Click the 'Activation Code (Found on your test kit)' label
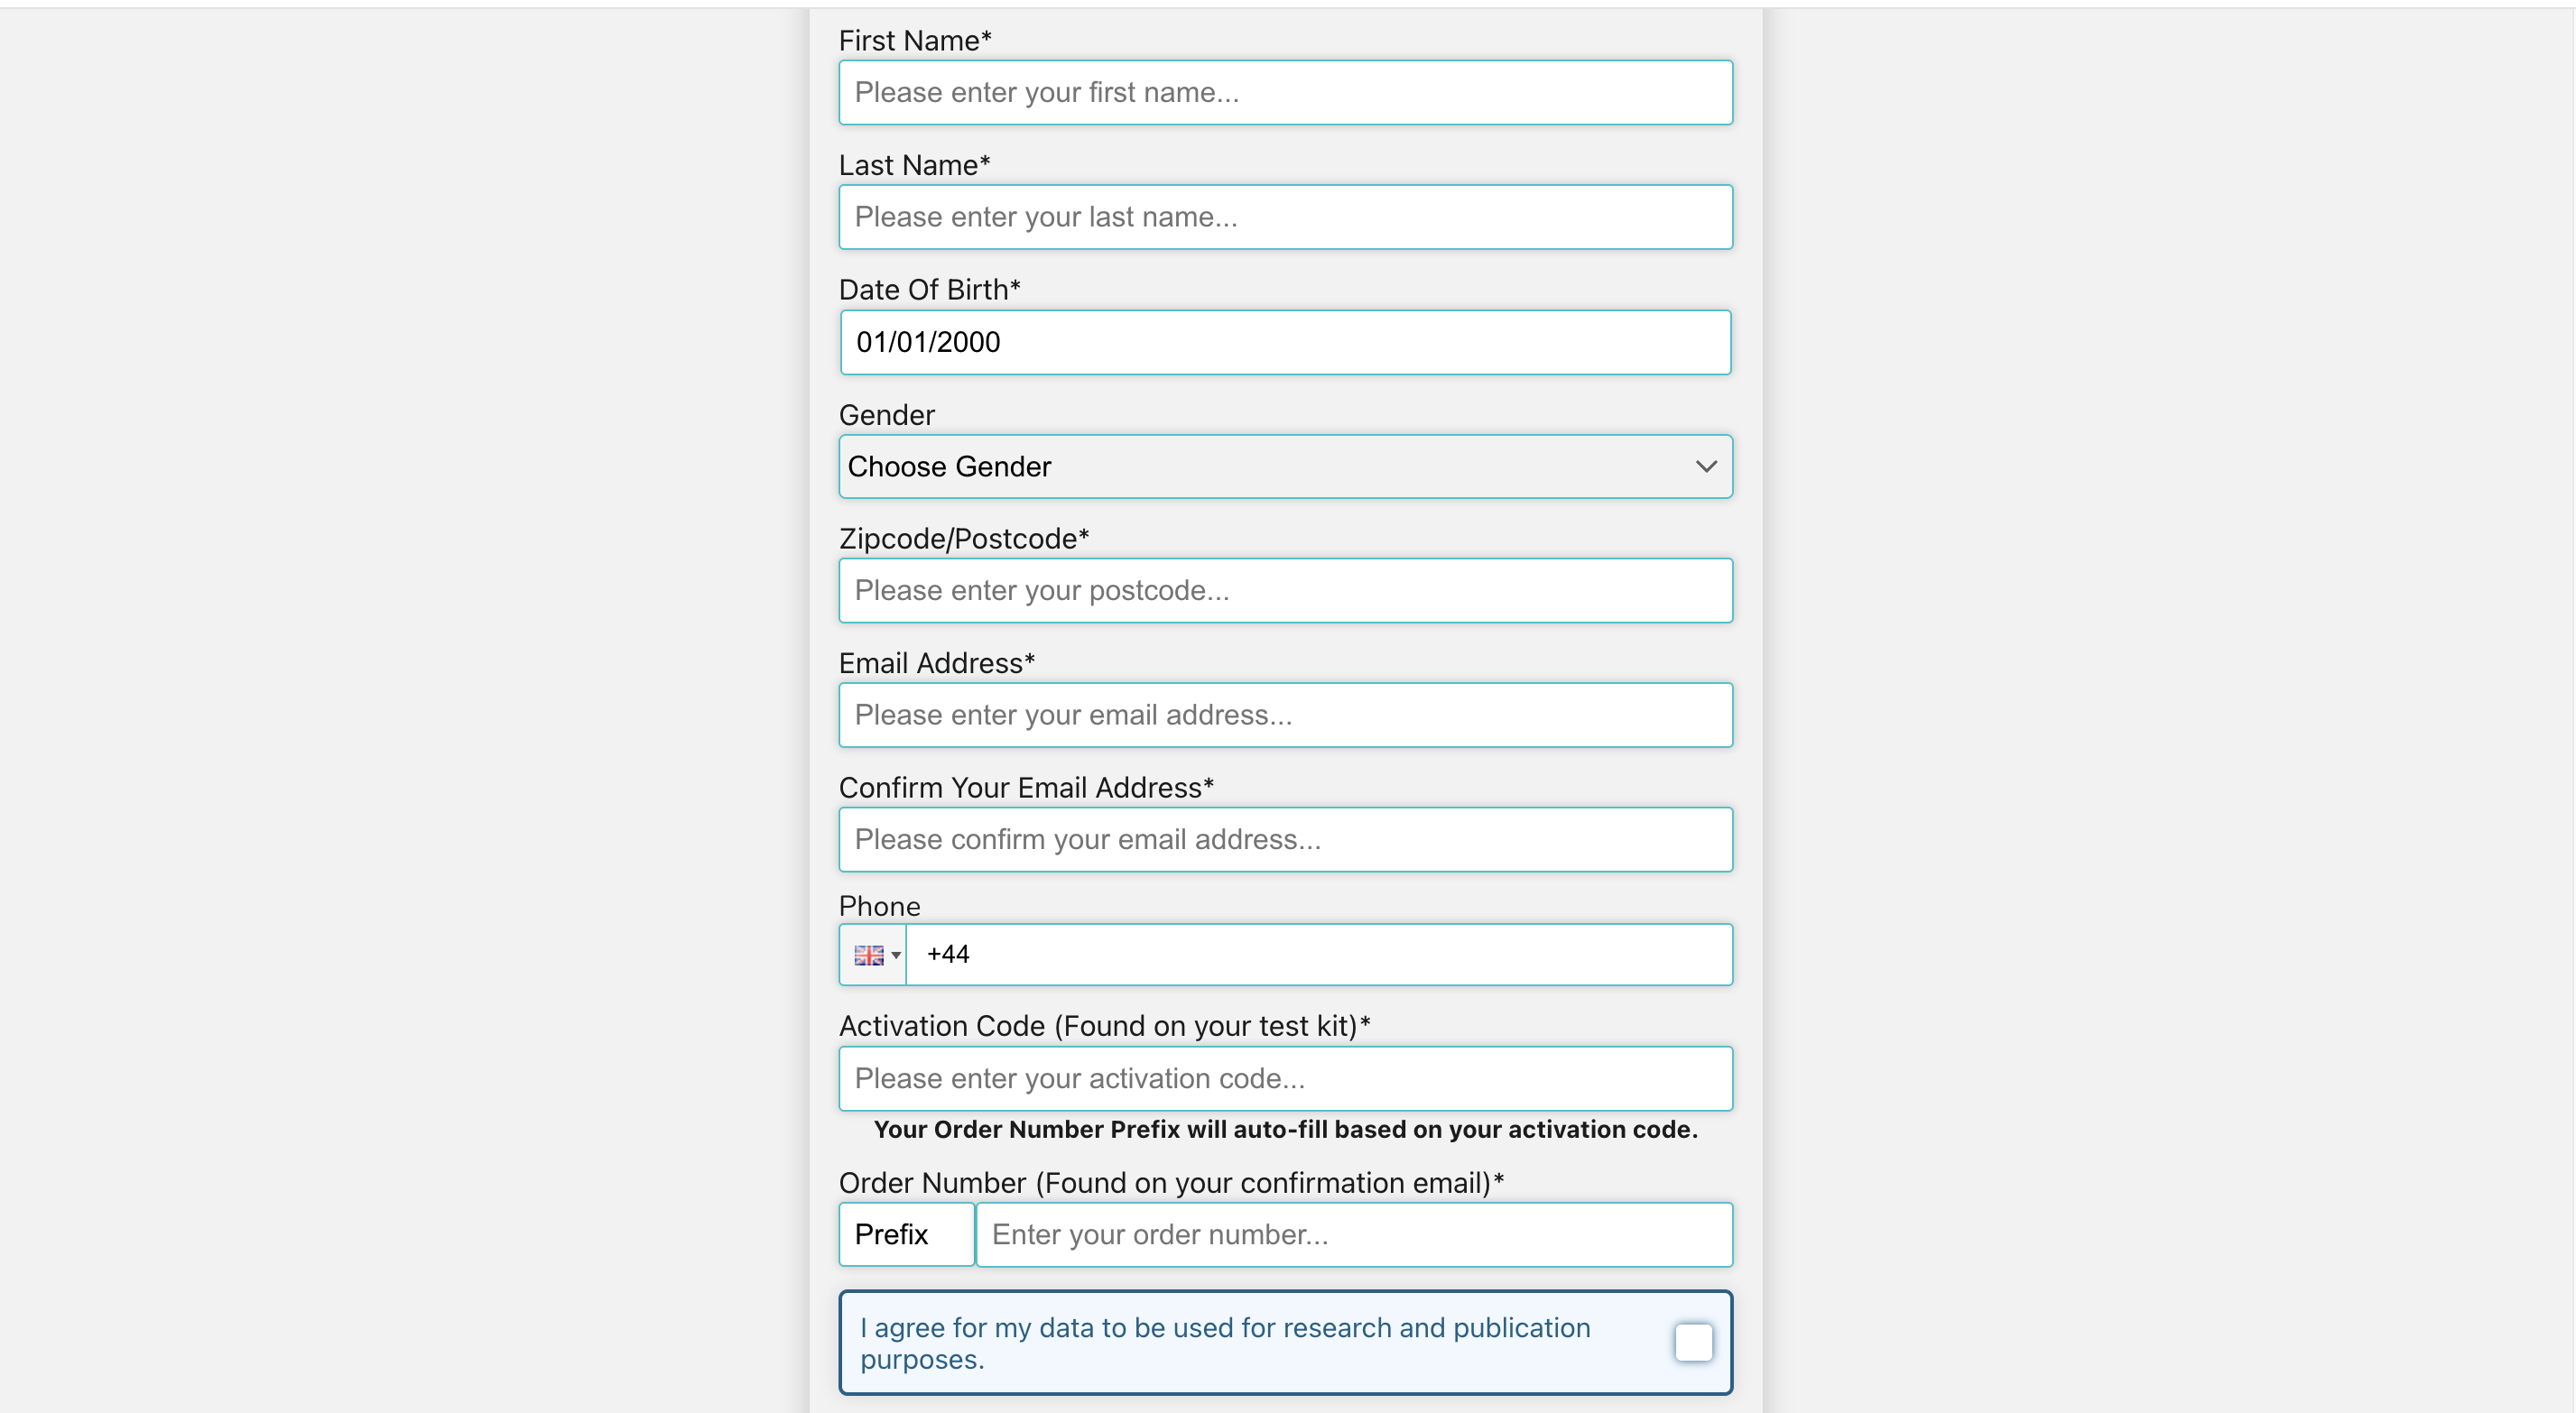This screenshot has width=2576, height=1413. point(1104,1025)
